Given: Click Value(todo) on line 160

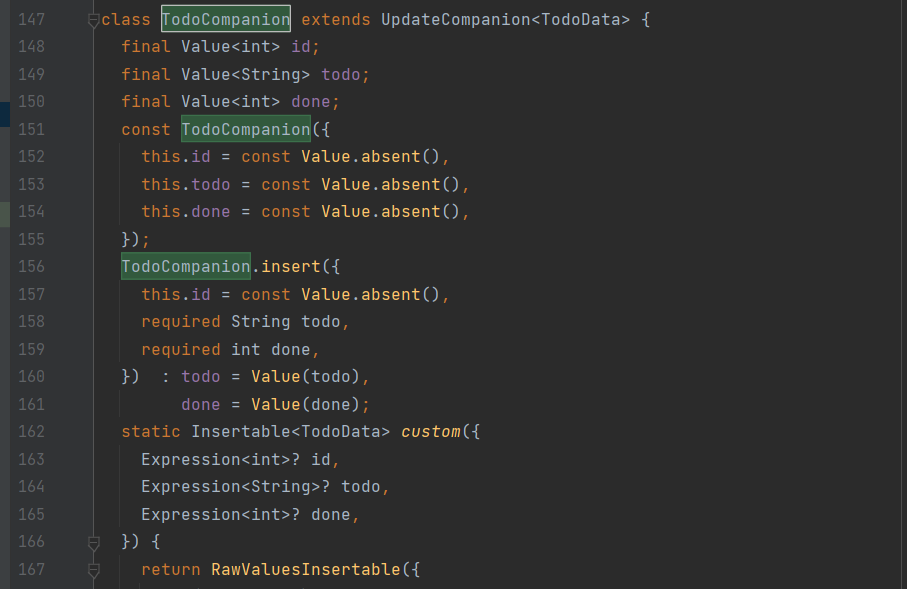Looking at the screenshot, I should coord(305,376).
